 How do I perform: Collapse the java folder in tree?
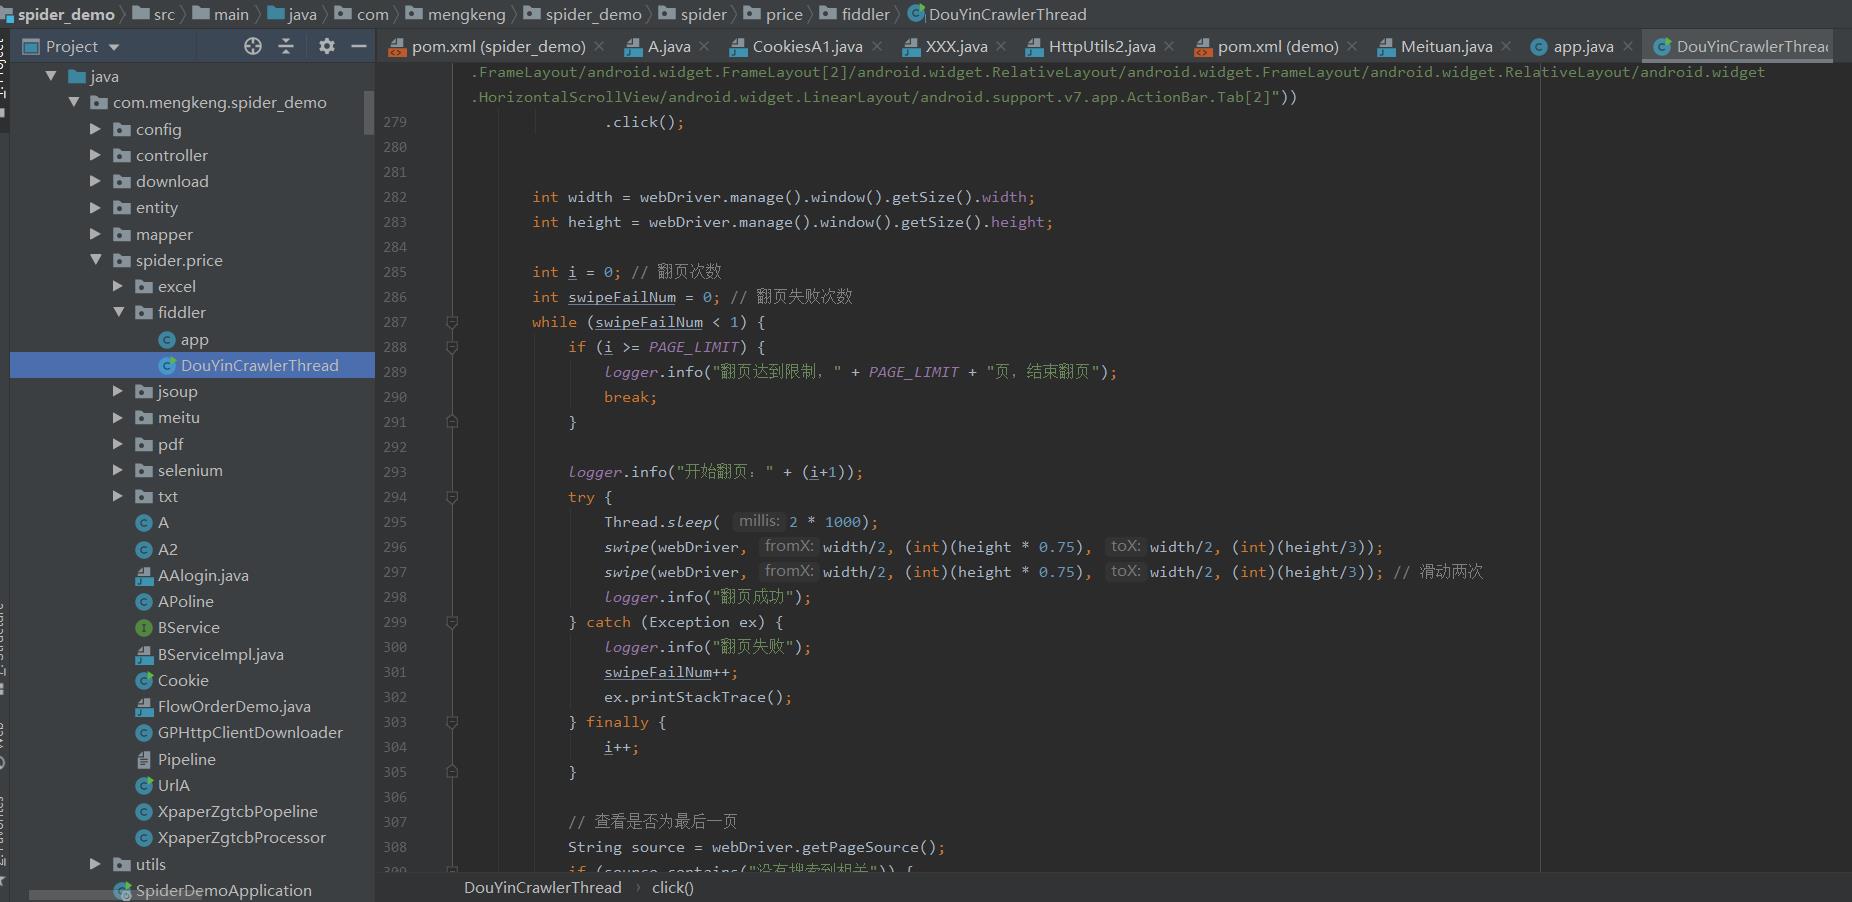[51, 76]
